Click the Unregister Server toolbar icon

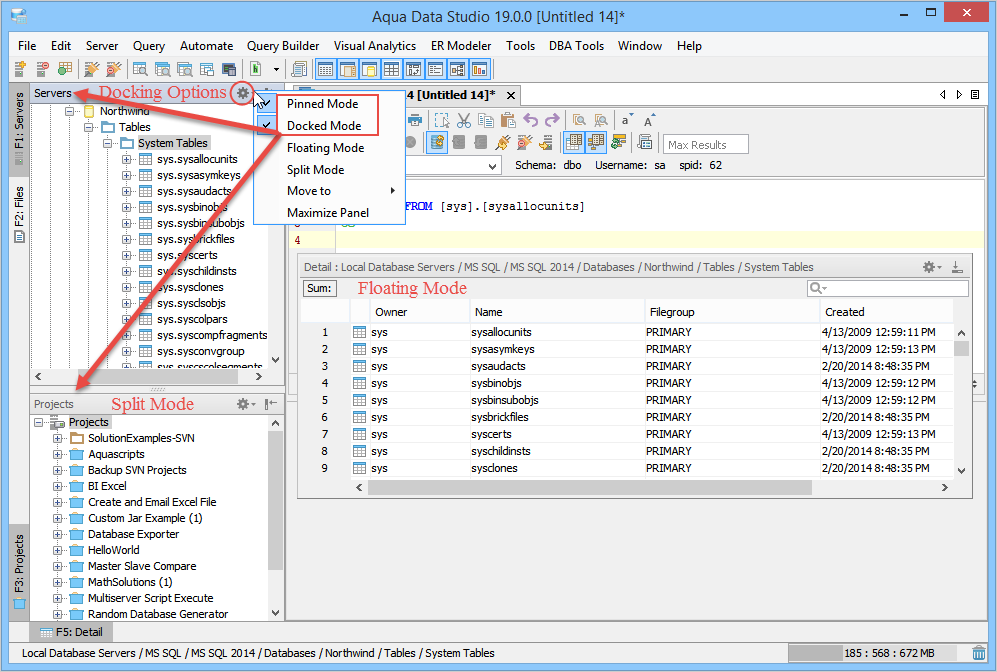point(43,69)
